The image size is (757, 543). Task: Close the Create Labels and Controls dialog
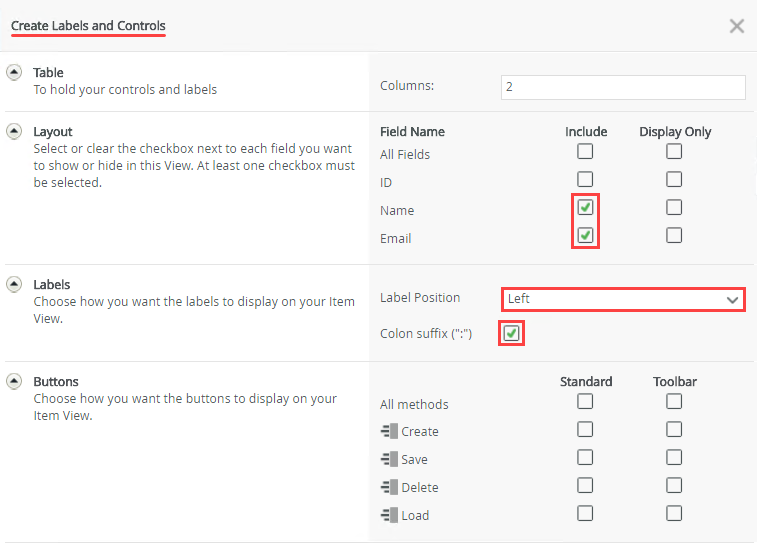[737, 26]
